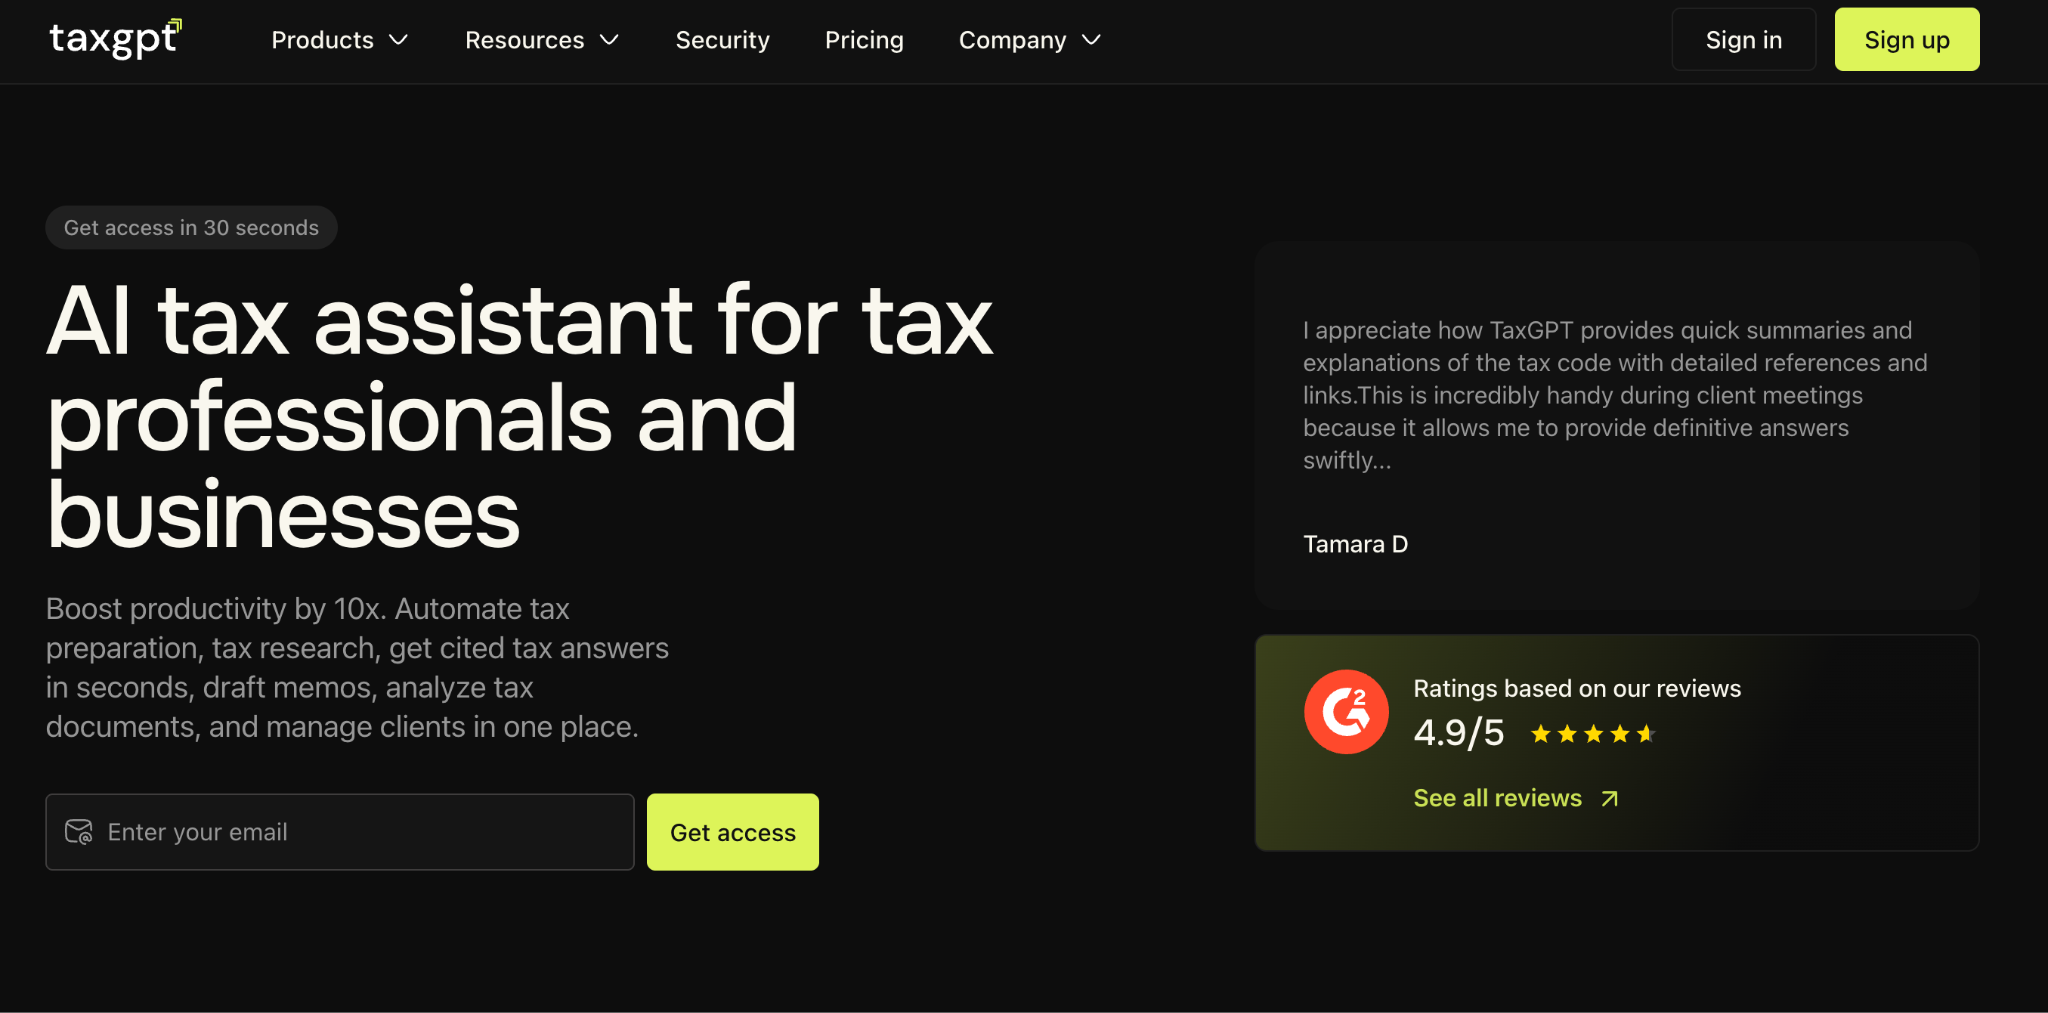Open the Company menu
Screen dimensions: 2048x1013
coord(1030,40)
